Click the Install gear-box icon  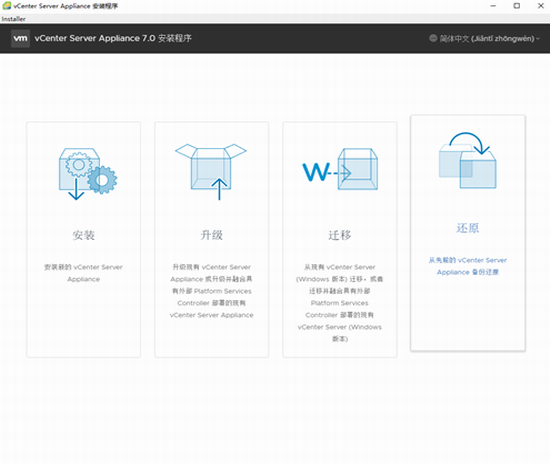[88, 174]
